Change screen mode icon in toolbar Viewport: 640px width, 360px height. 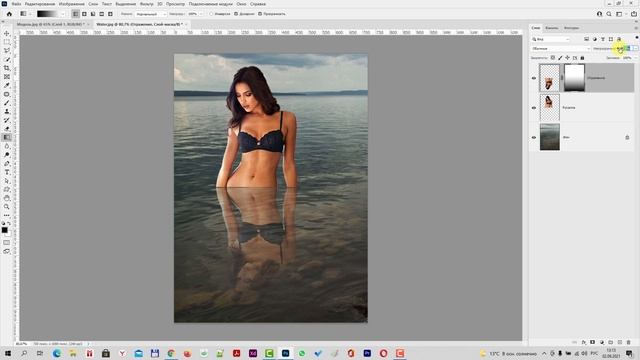click(x=7, y=251)
